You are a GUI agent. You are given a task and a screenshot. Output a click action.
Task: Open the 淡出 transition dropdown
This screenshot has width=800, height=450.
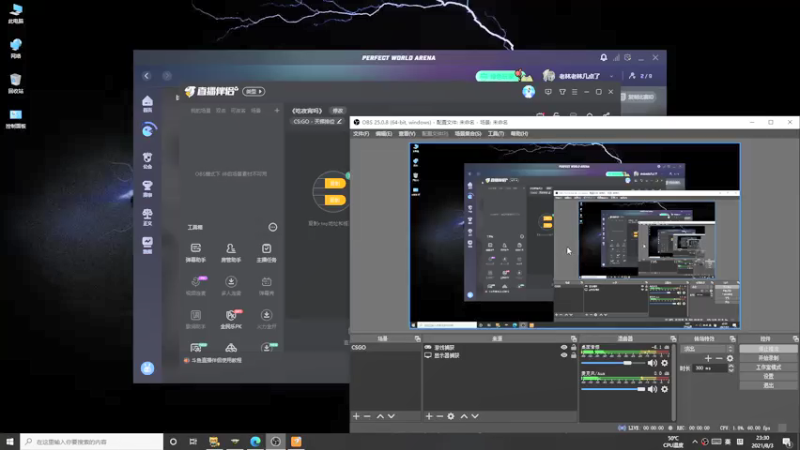707,349
